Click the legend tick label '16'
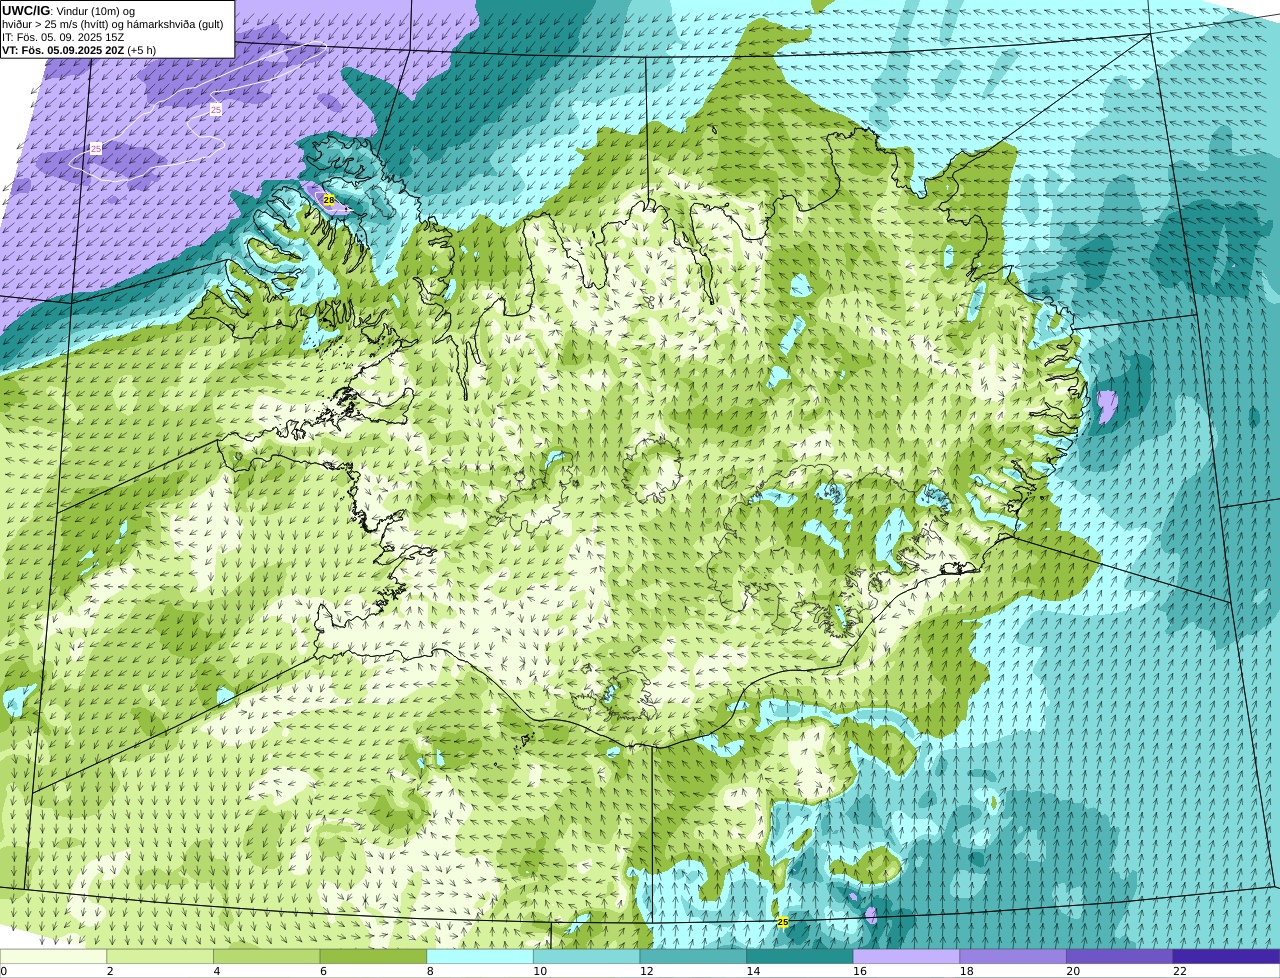The image size is (1280, 978). 860,971
